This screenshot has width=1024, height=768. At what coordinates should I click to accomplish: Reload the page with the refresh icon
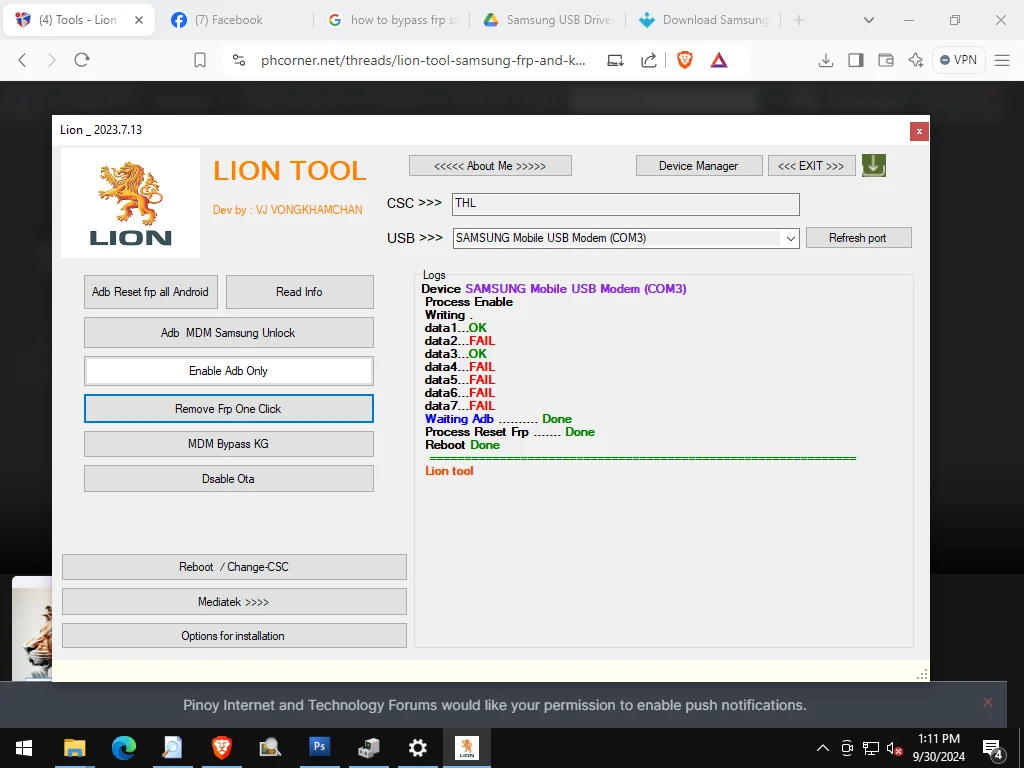pyautogui.click(x=82, y=60)
